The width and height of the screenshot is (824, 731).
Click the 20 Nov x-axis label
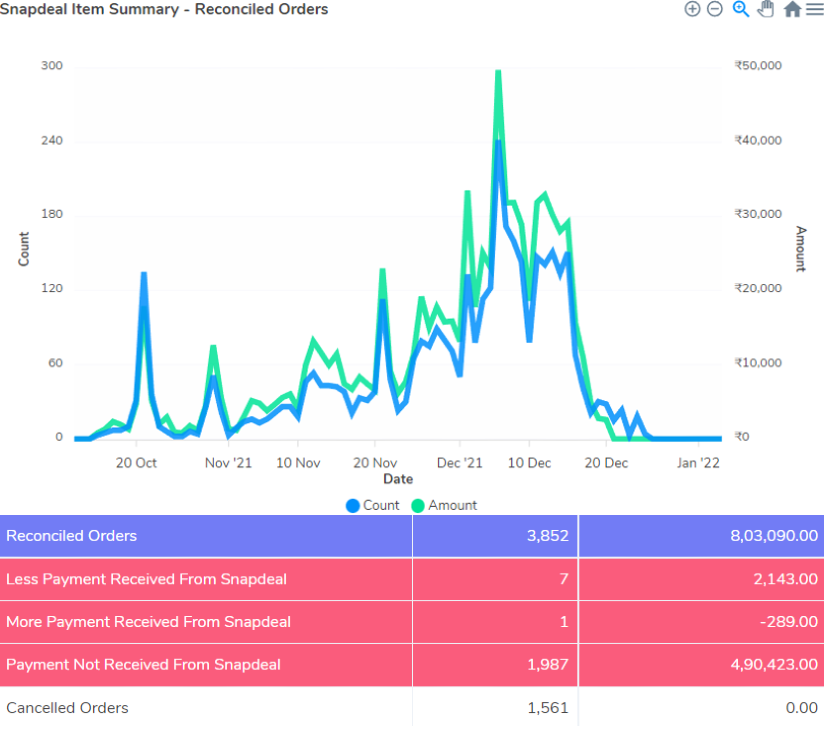[x=375, y=463]
